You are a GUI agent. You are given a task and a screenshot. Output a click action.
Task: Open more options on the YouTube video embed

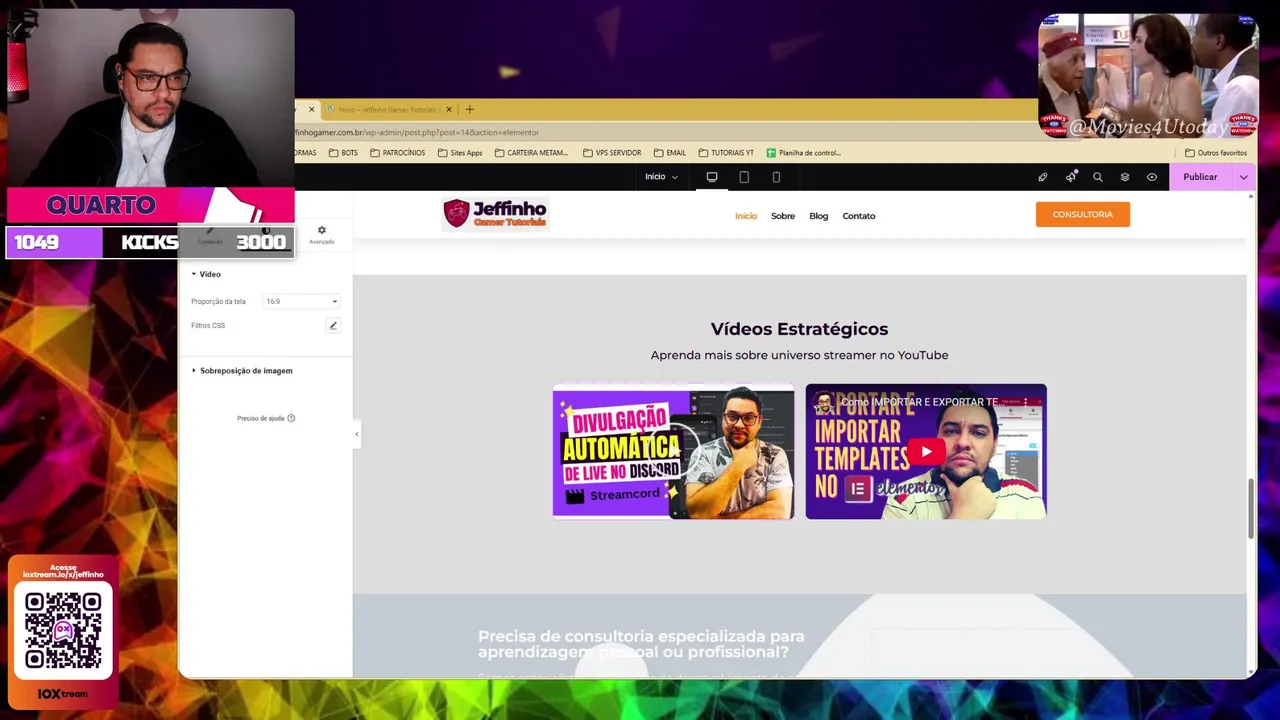point(1025,402)
